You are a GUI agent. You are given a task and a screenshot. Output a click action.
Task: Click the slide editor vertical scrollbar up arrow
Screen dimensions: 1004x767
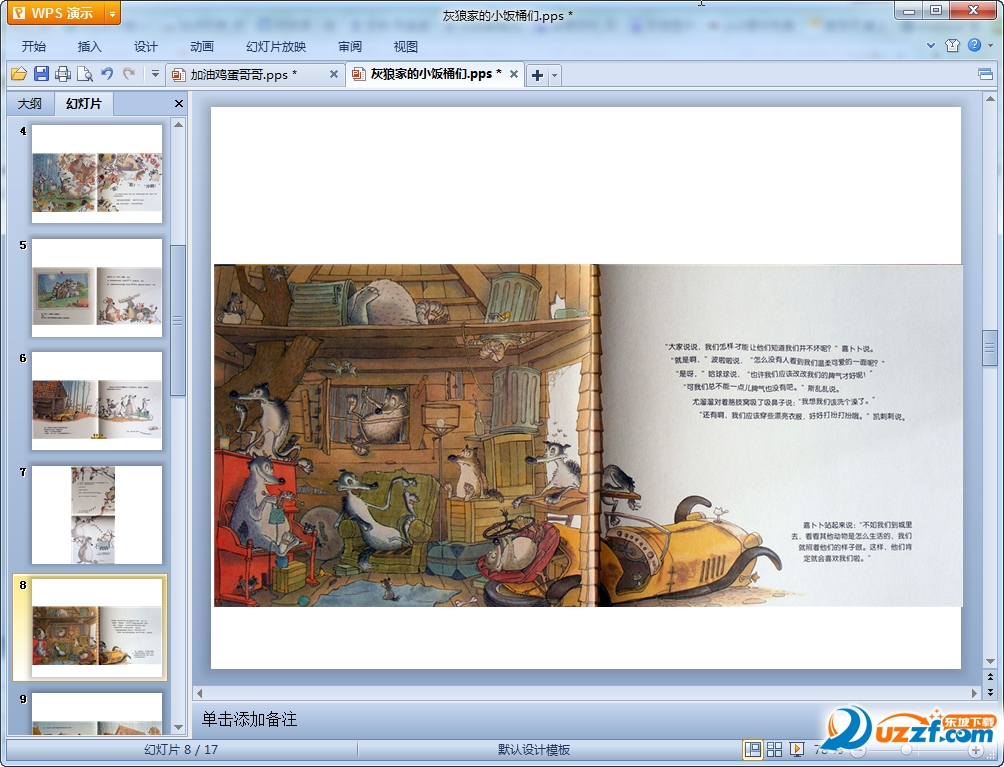pos(990,100)
